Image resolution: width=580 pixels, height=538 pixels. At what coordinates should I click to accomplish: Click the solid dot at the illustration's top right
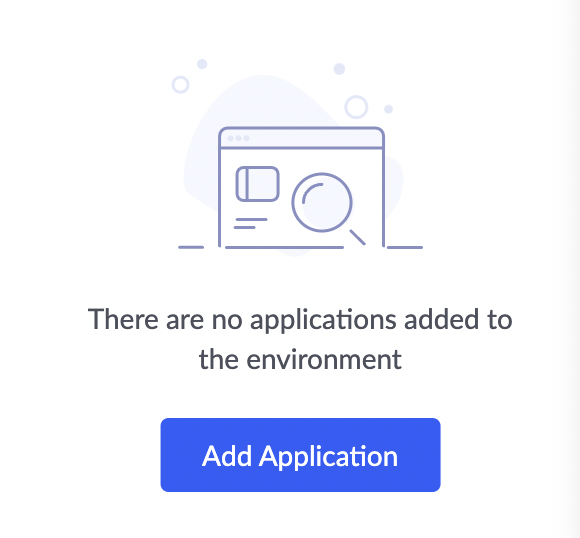pos(339,69)
